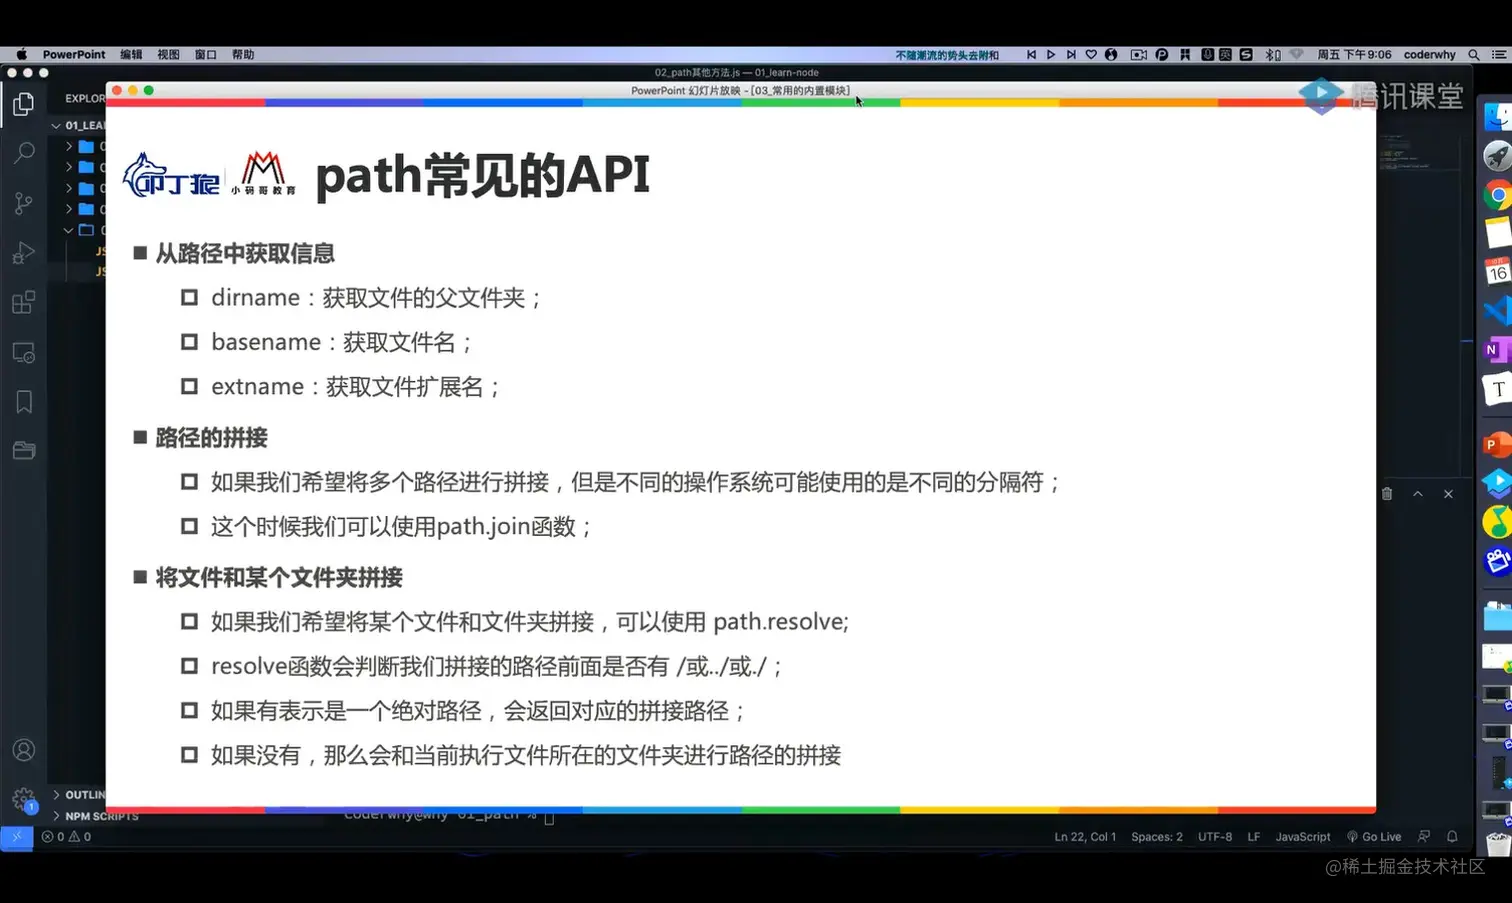Open the Search view in VS Code
This screenshot has height=903, width=1512.
point(24,152)
